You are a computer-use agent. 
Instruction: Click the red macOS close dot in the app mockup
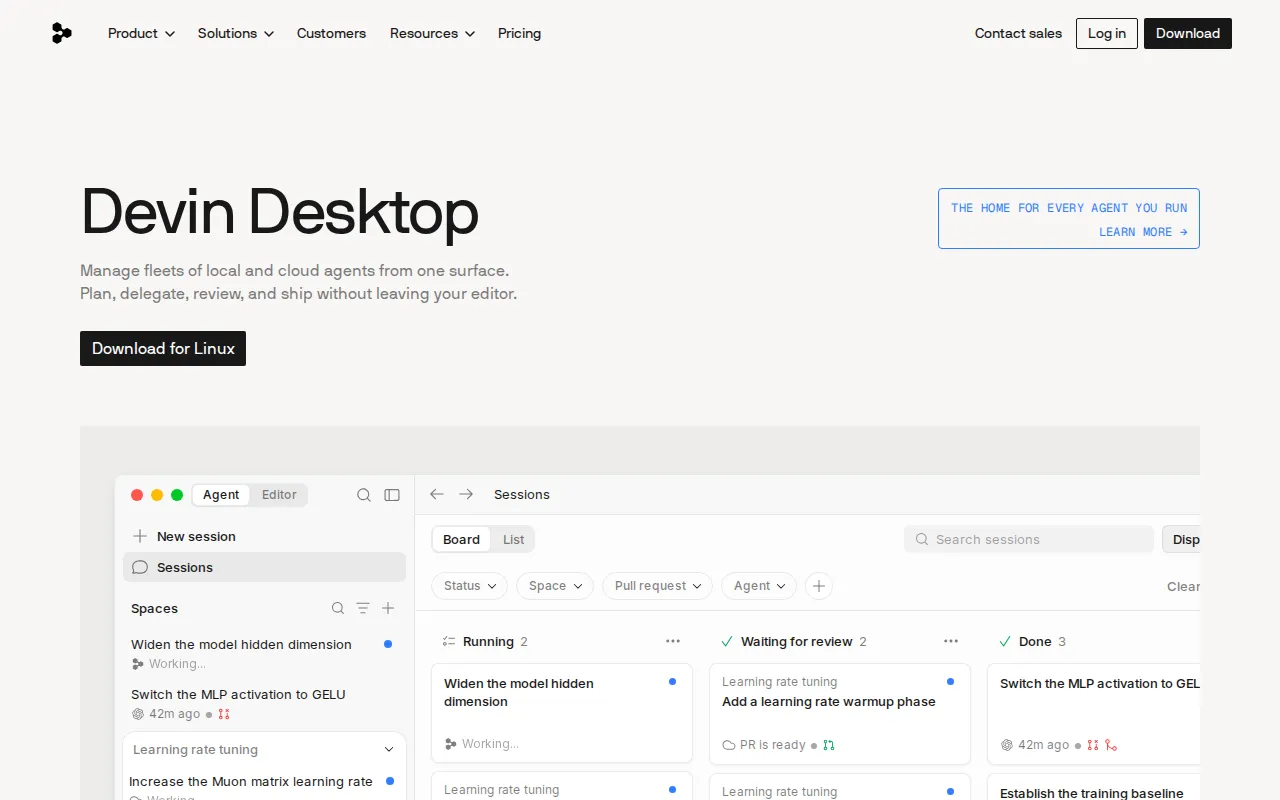tap(137, 495)
